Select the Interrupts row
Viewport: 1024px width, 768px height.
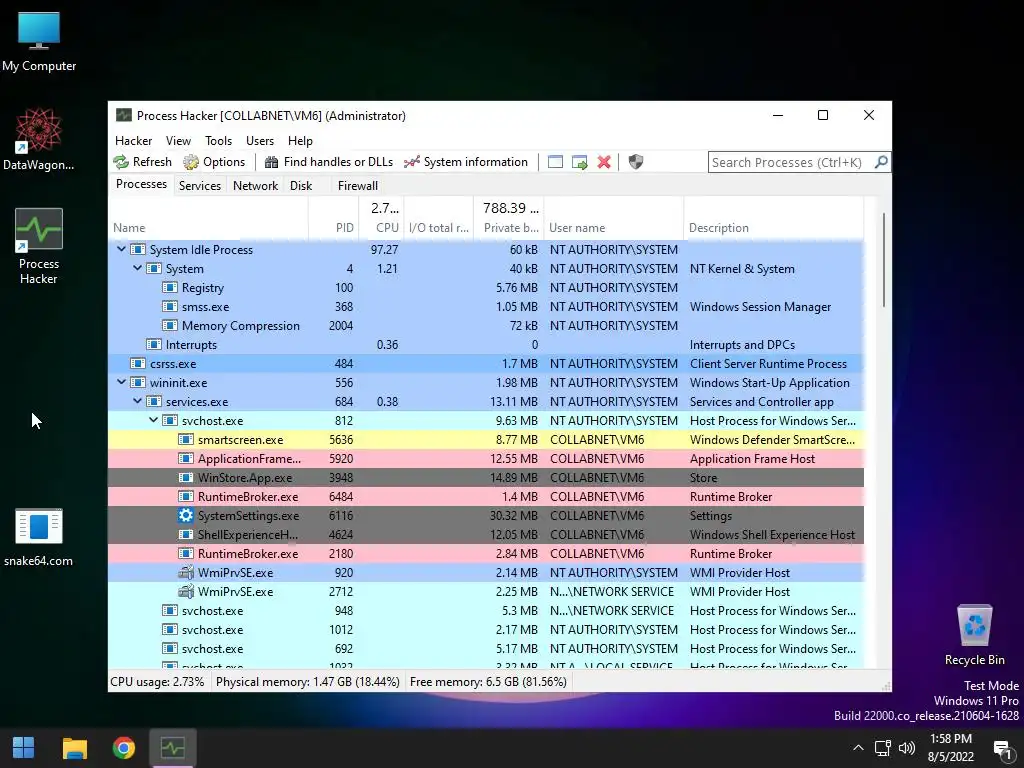pyautogui.click(x=486, y=344)
